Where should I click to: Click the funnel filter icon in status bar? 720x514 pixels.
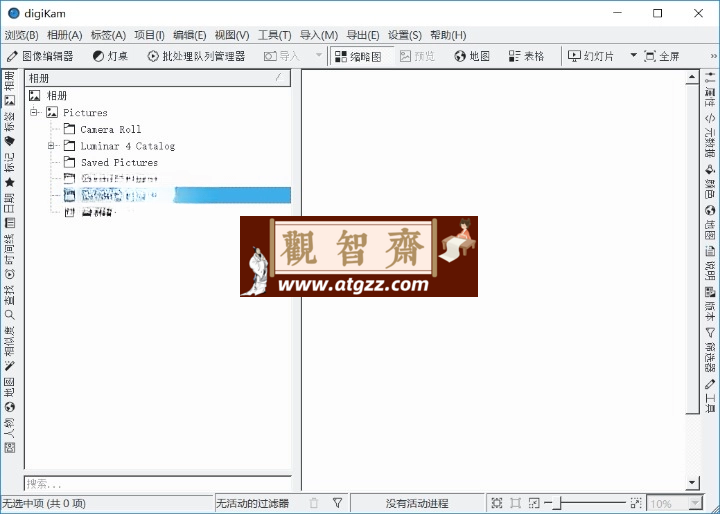(338, 503)
